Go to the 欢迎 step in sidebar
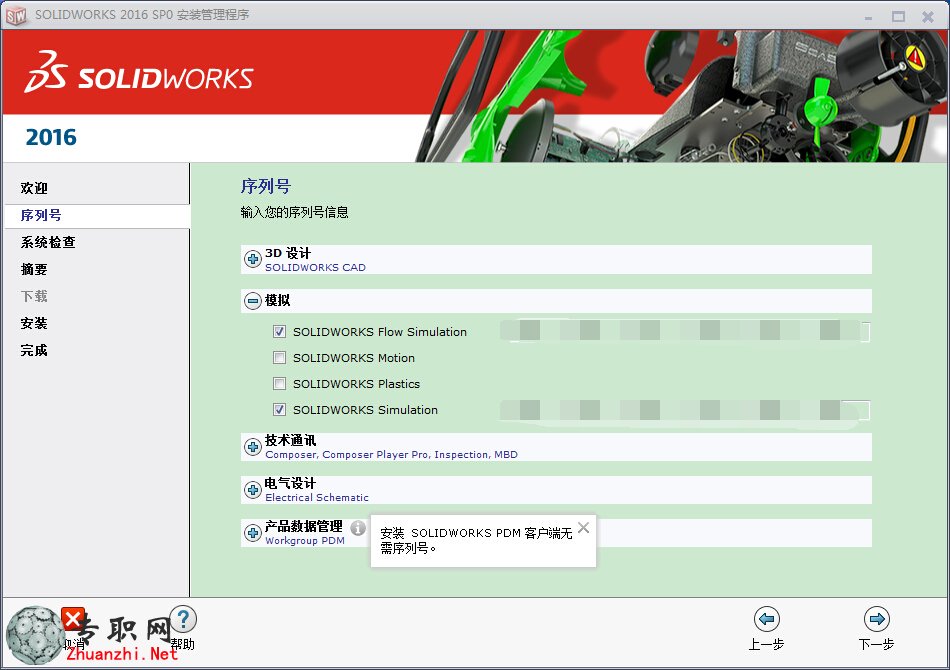Image resolution: width=950 pixels, height=670 pixels. [x=34, y=188]
